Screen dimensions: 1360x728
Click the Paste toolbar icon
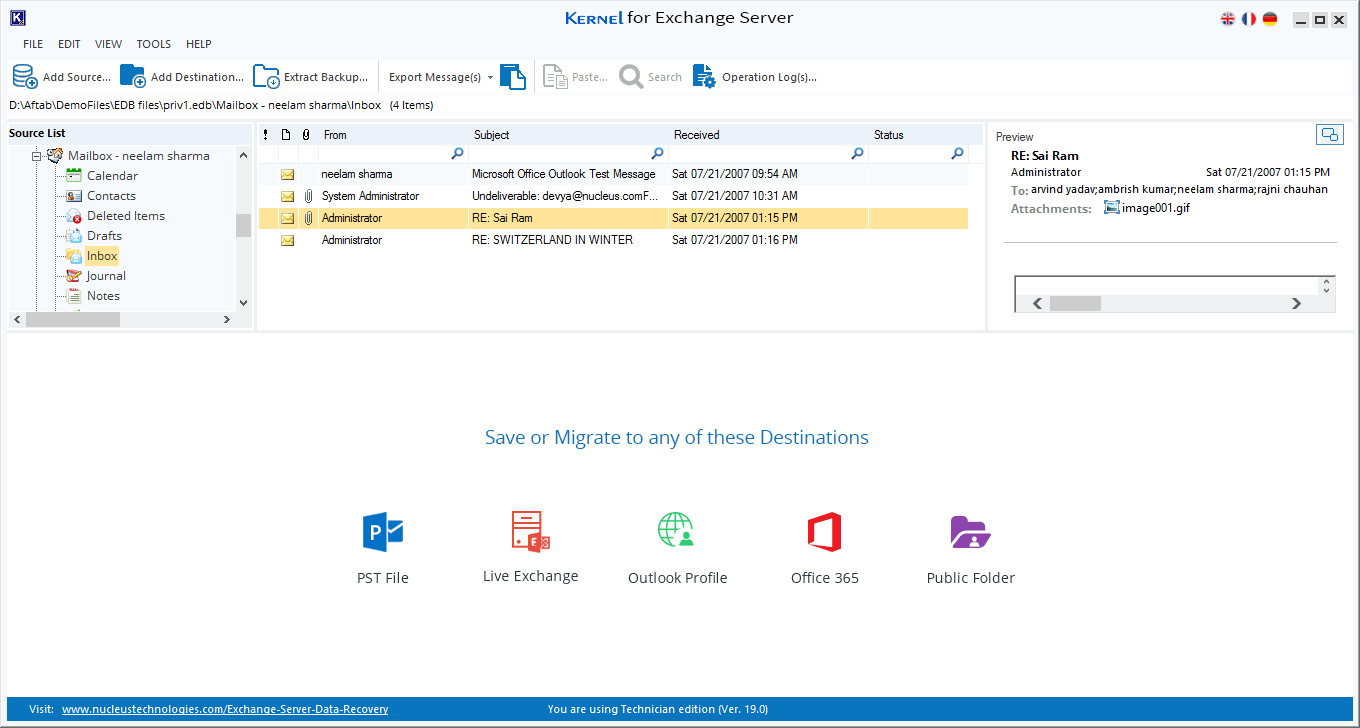tap(554, 76)
